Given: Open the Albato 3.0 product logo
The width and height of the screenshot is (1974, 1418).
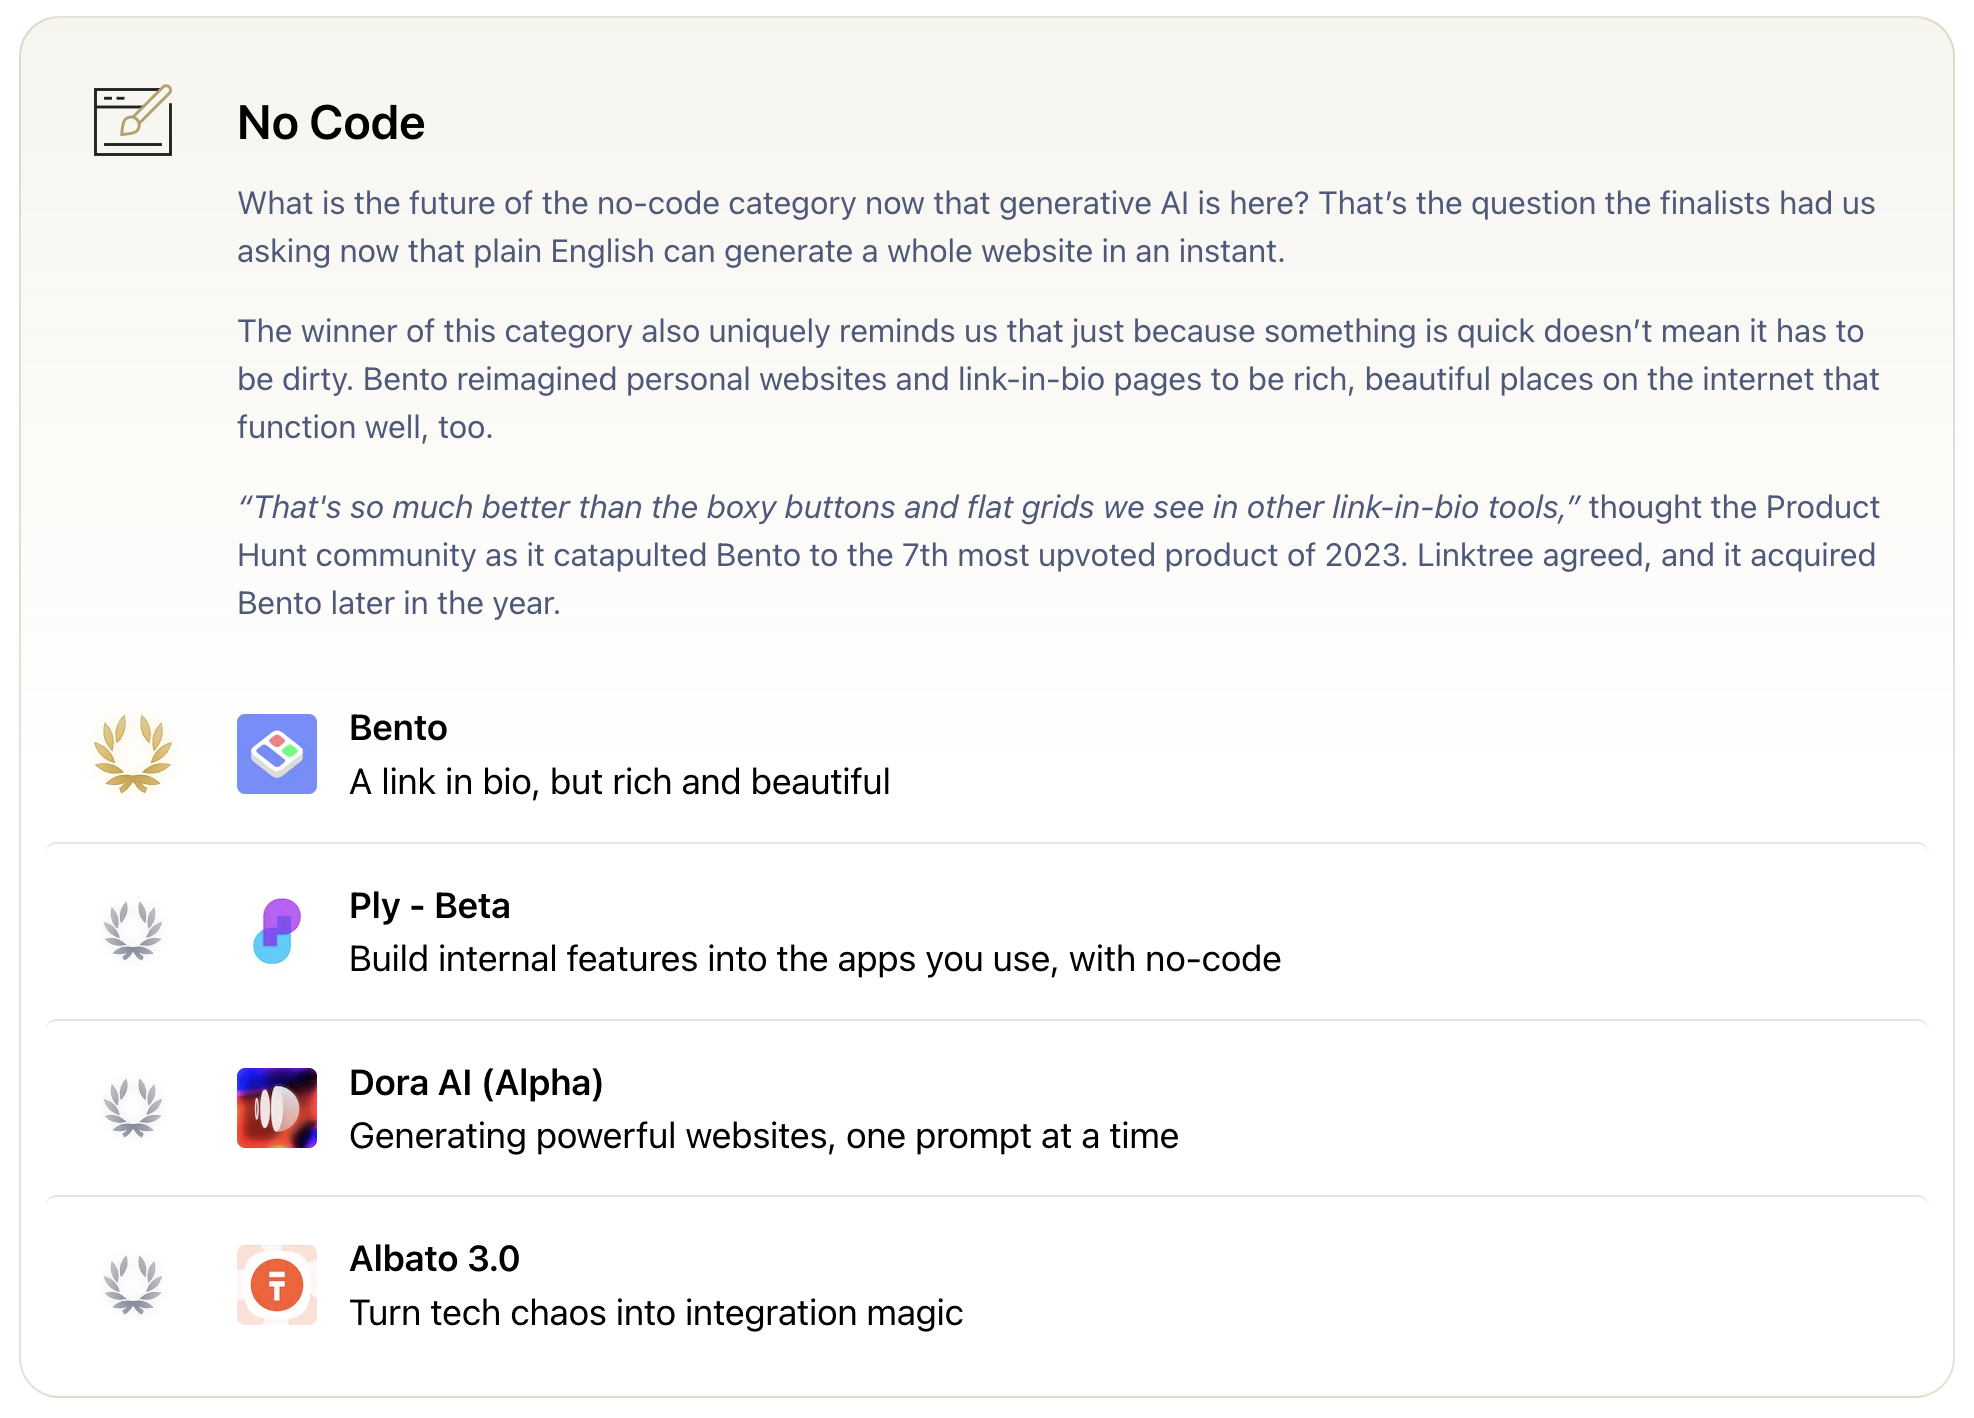Looking at the screenshot, I should (277, 1285).
